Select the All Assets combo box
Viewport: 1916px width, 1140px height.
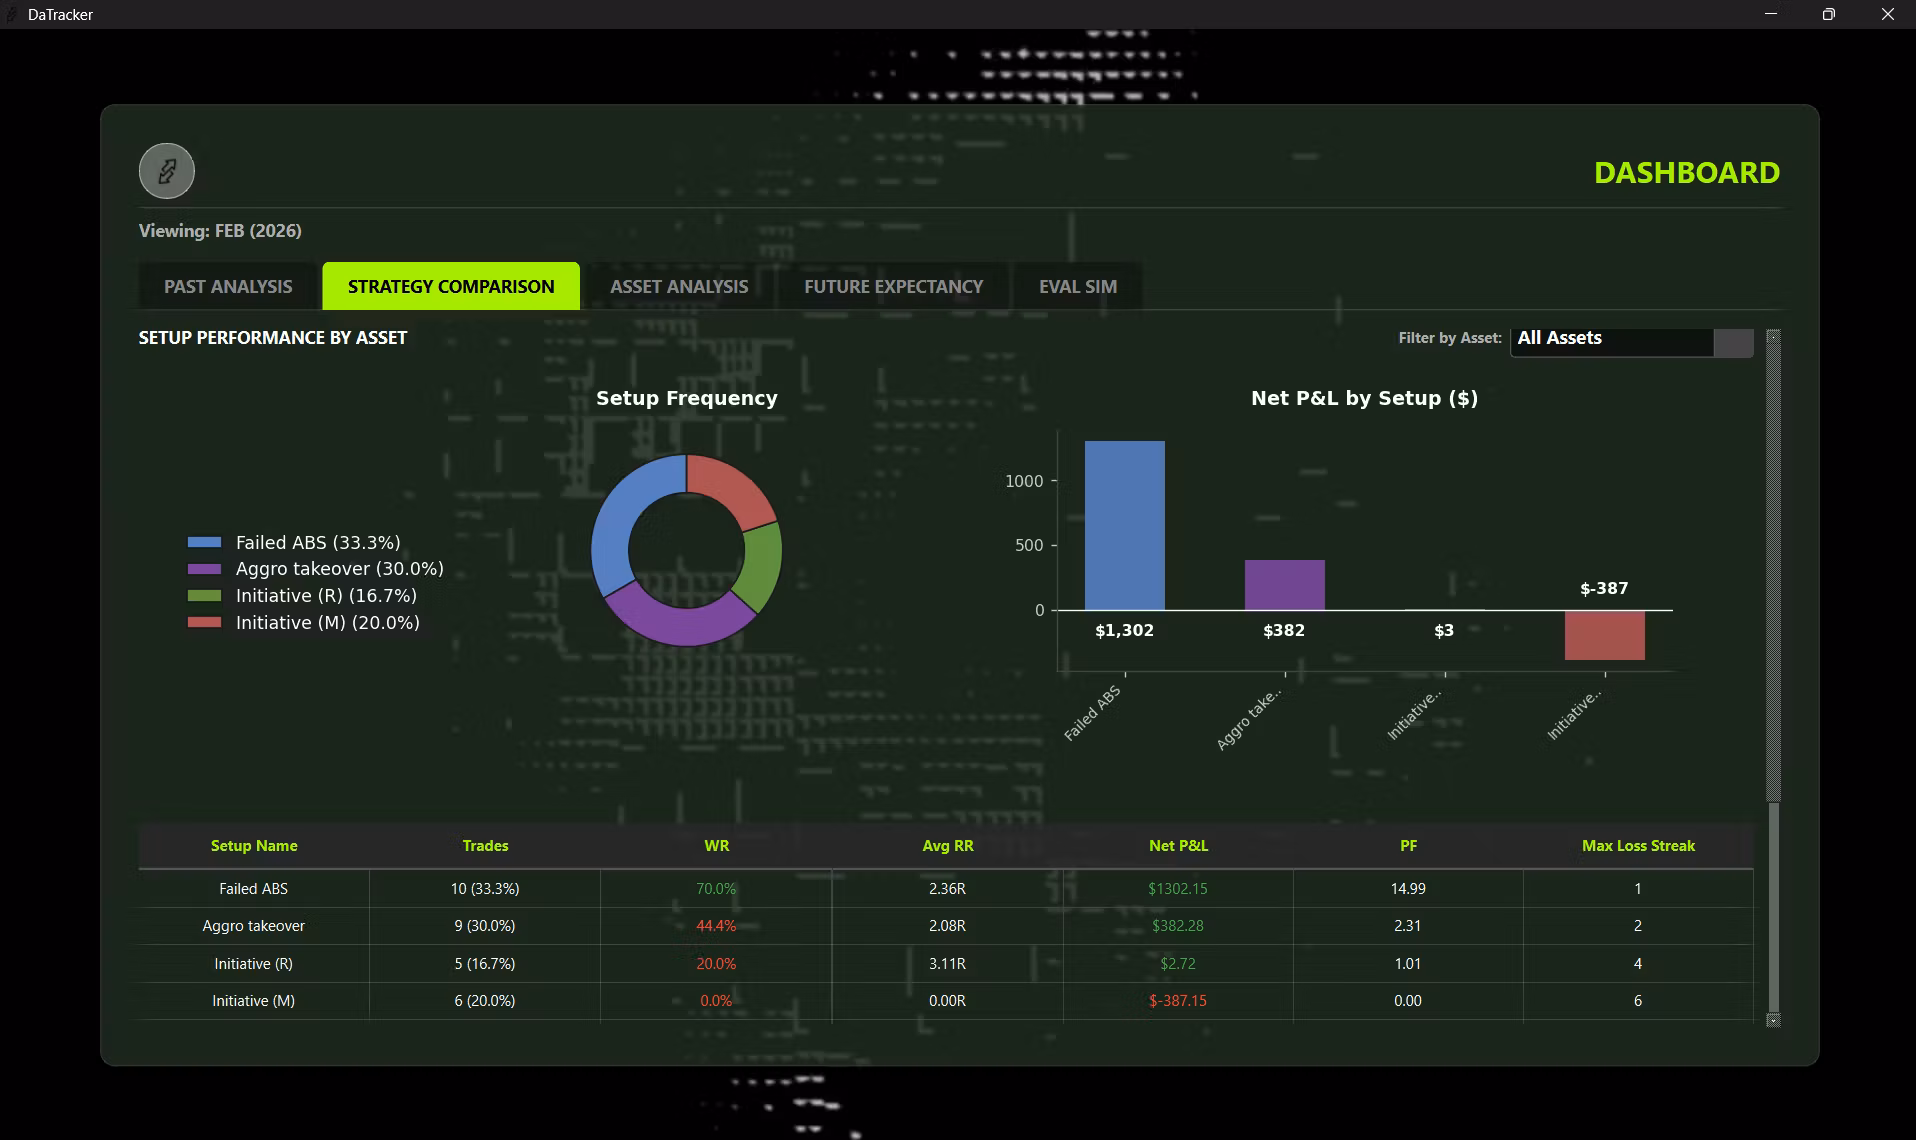point(1631,342)
